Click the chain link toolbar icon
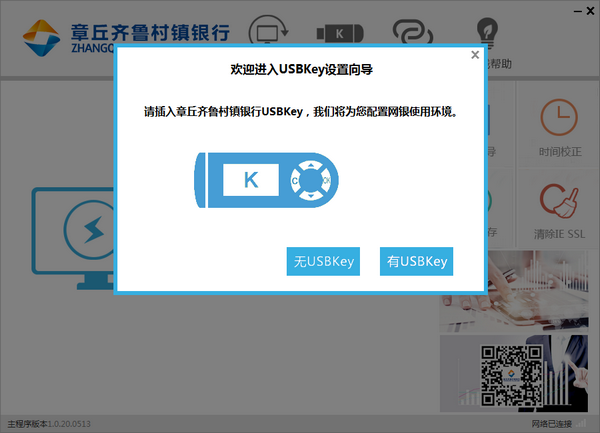600x433 pixels. 413,32
